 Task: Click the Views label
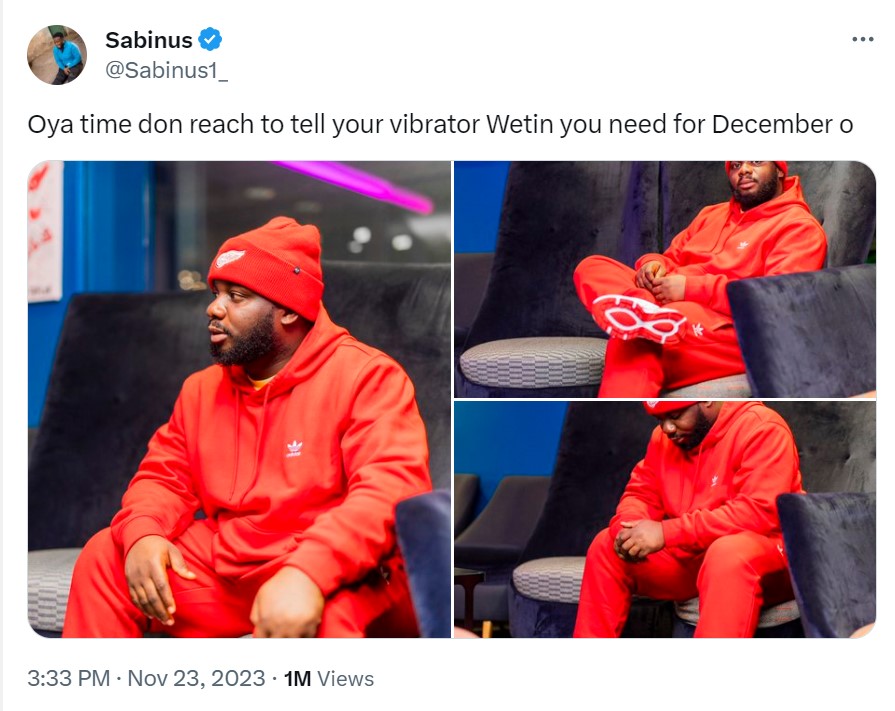click(345, 679)
